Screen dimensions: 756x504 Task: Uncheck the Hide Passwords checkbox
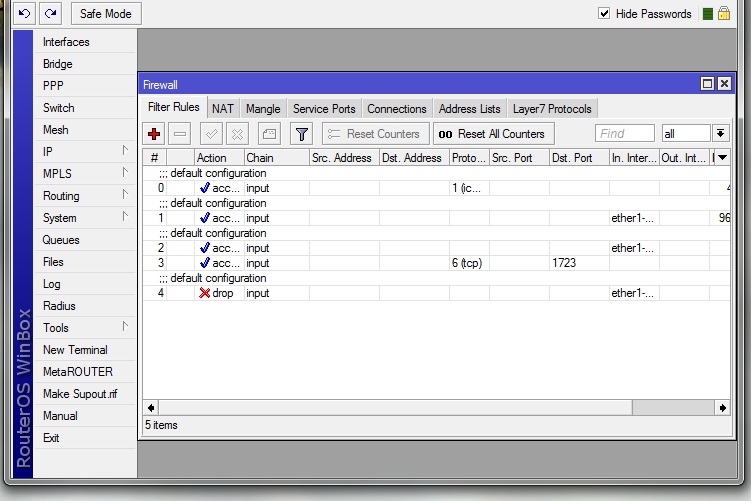[x=604, y=13]
